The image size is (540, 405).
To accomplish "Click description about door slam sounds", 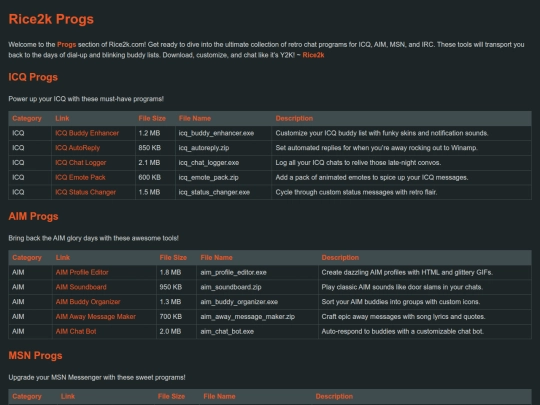I will click(x=402, y=287).
